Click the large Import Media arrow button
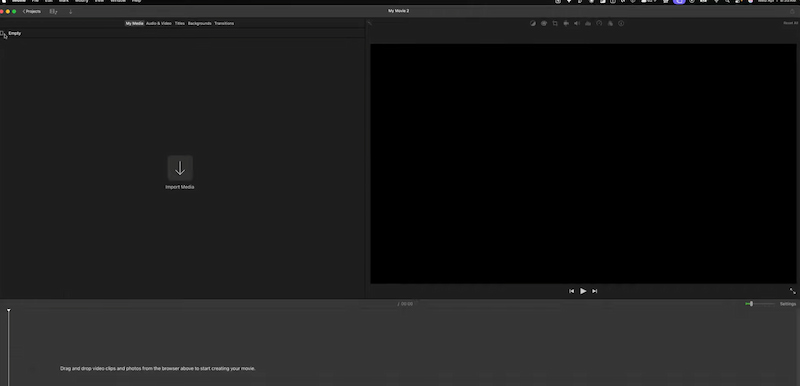This screenshot has height=386, width=800. point(180,168)
